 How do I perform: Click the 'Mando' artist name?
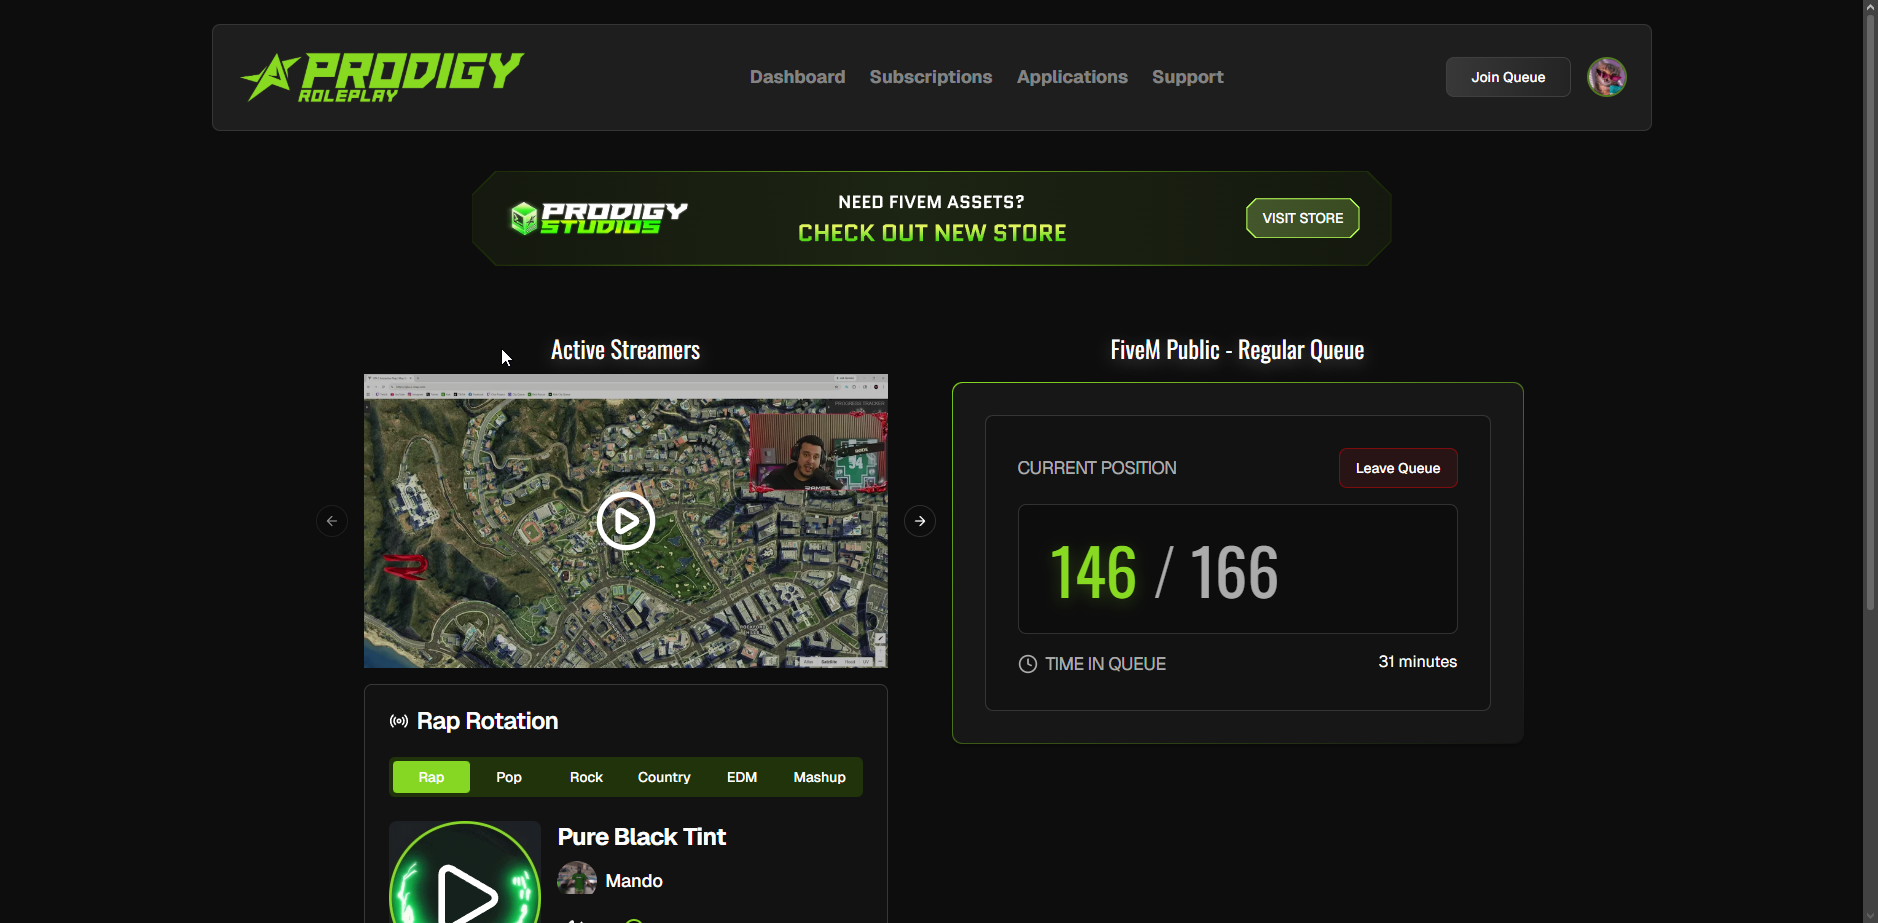(634, 881)
